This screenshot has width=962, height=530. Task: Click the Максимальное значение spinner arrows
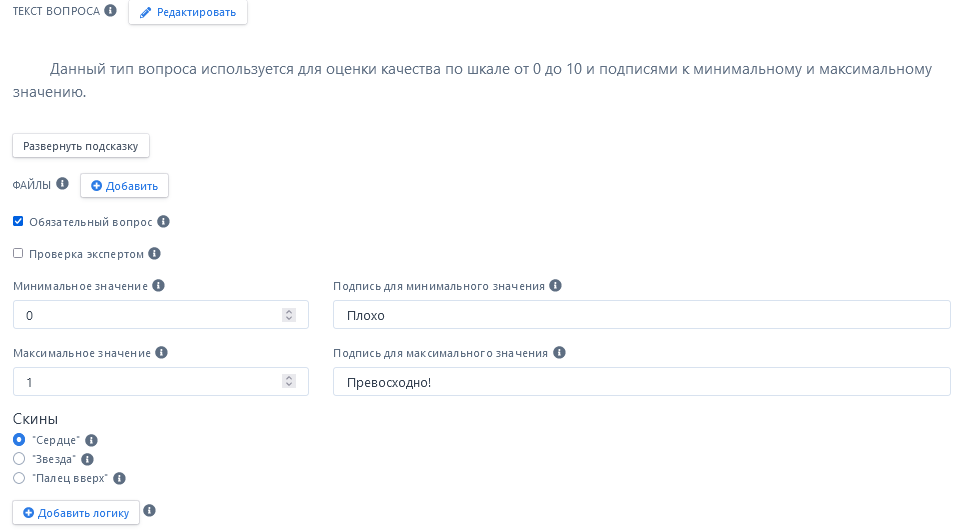click(289, 382)
